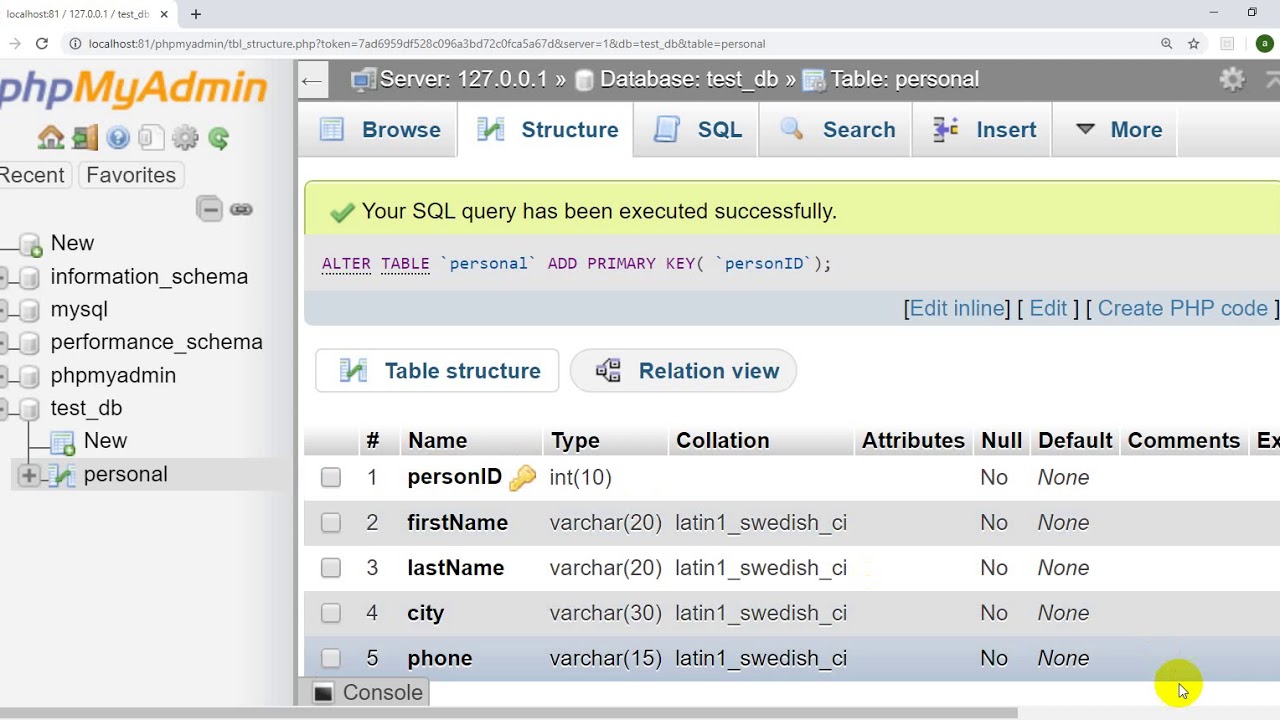Click varchar(30) type cell for city
1280x720 pixels.
click(605, 613)
